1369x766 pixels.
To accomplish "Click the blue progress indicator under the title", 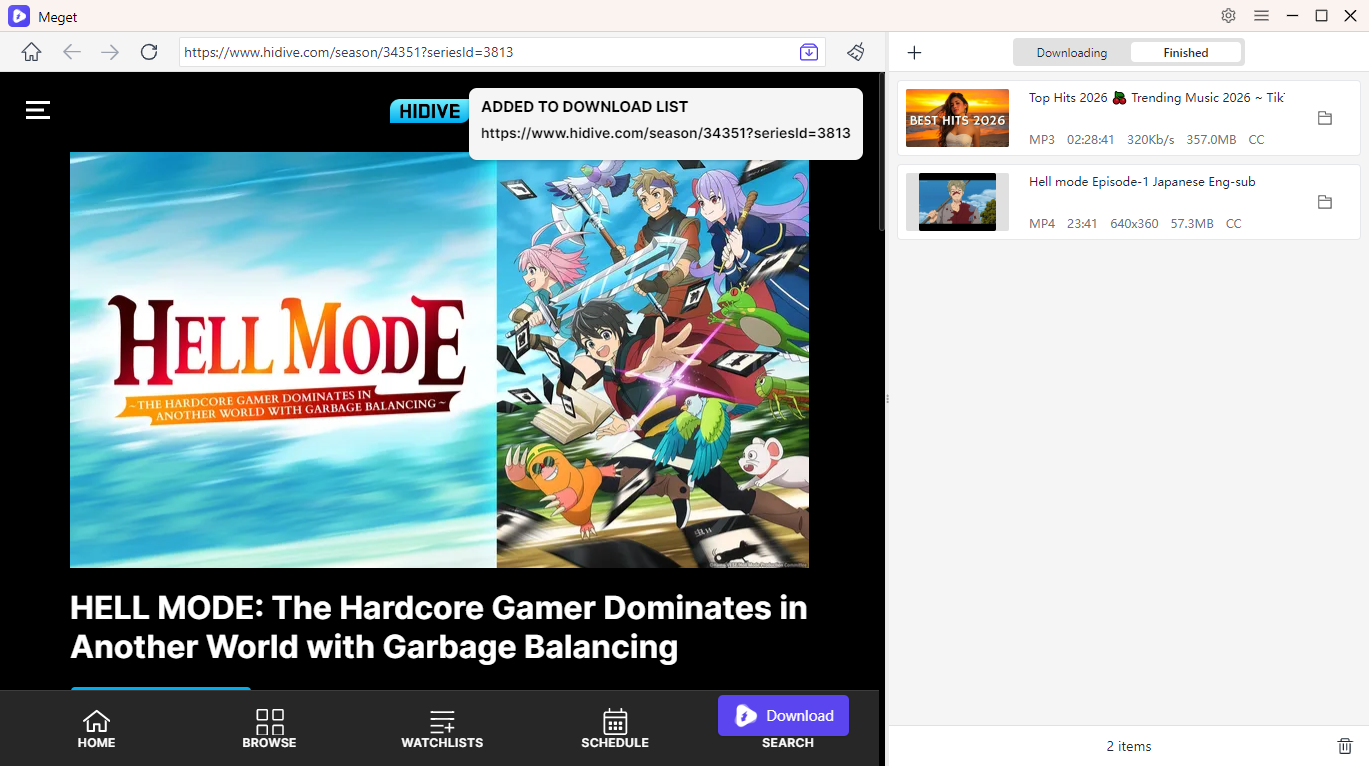I will [160, 690].
